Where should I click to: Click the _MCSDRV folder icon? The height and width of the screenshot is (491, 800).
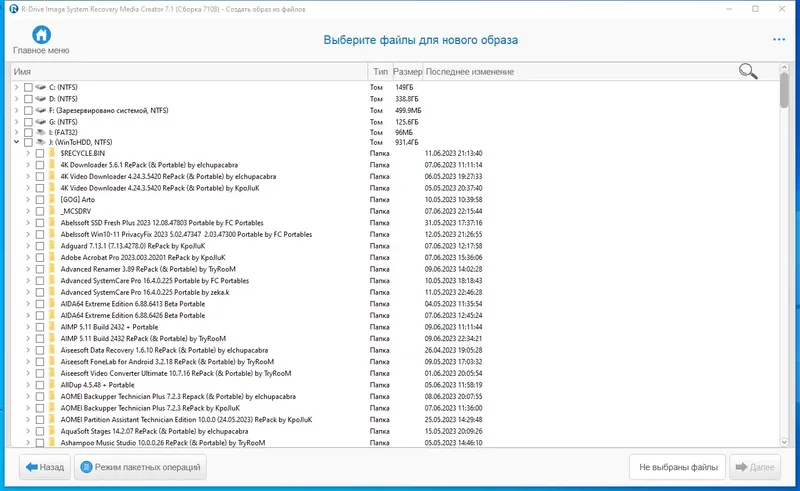(x=52, y=211)
